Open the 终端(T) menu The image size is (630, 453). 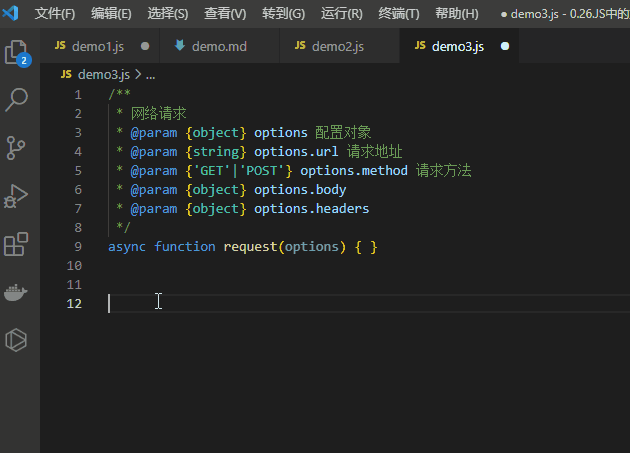[399, 14]
